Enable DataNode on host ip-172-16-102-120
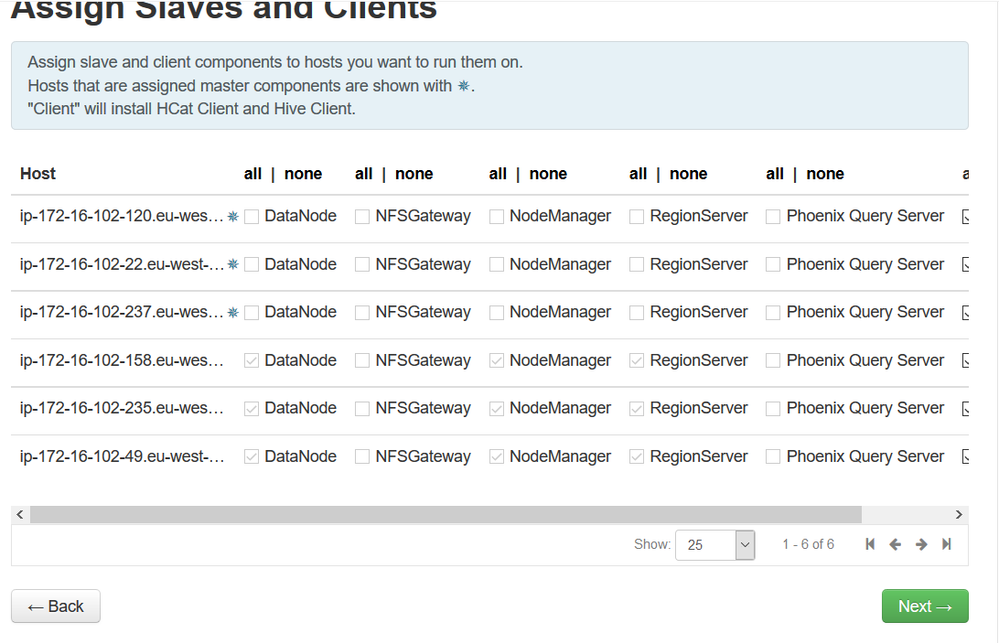Image resolution: width=999 pixels, height=643 pixels. (252, 216)
